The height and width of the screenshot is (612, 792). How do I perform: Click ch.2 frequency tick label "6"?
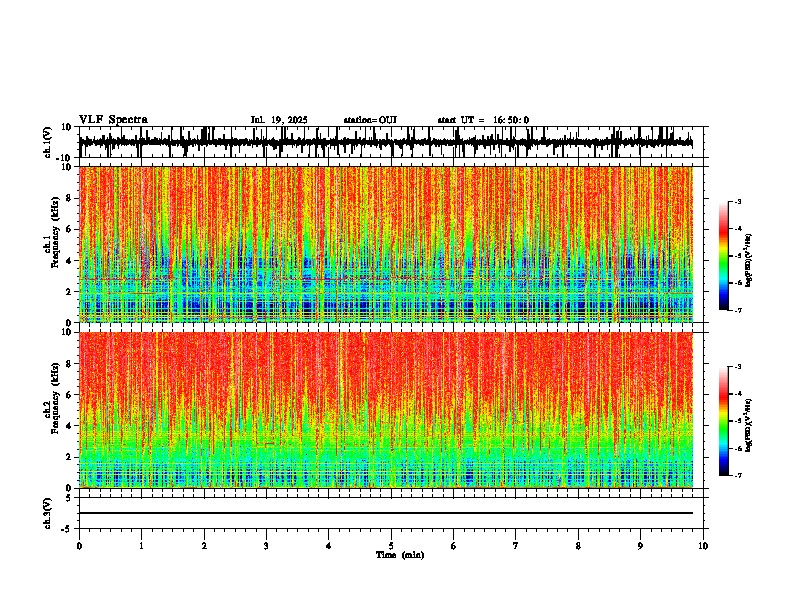(x=70, y=395)
